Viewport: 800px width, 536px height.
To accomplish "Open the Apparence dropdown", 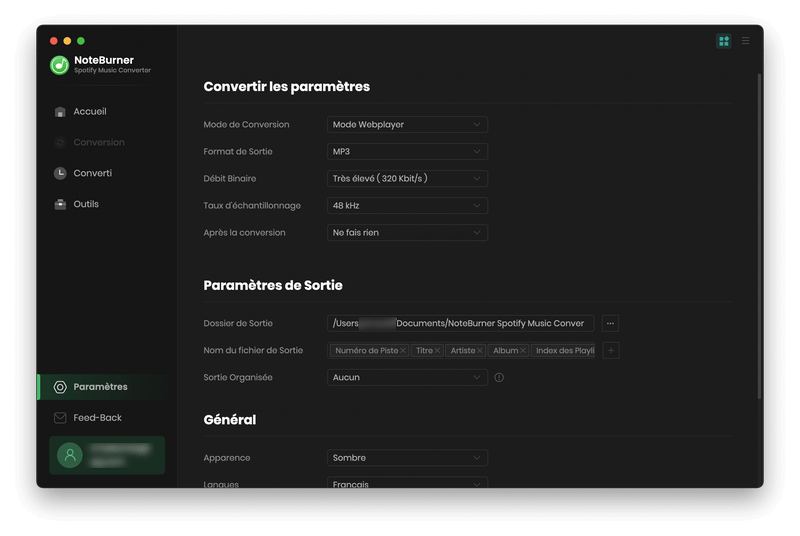I will (407, 458).
